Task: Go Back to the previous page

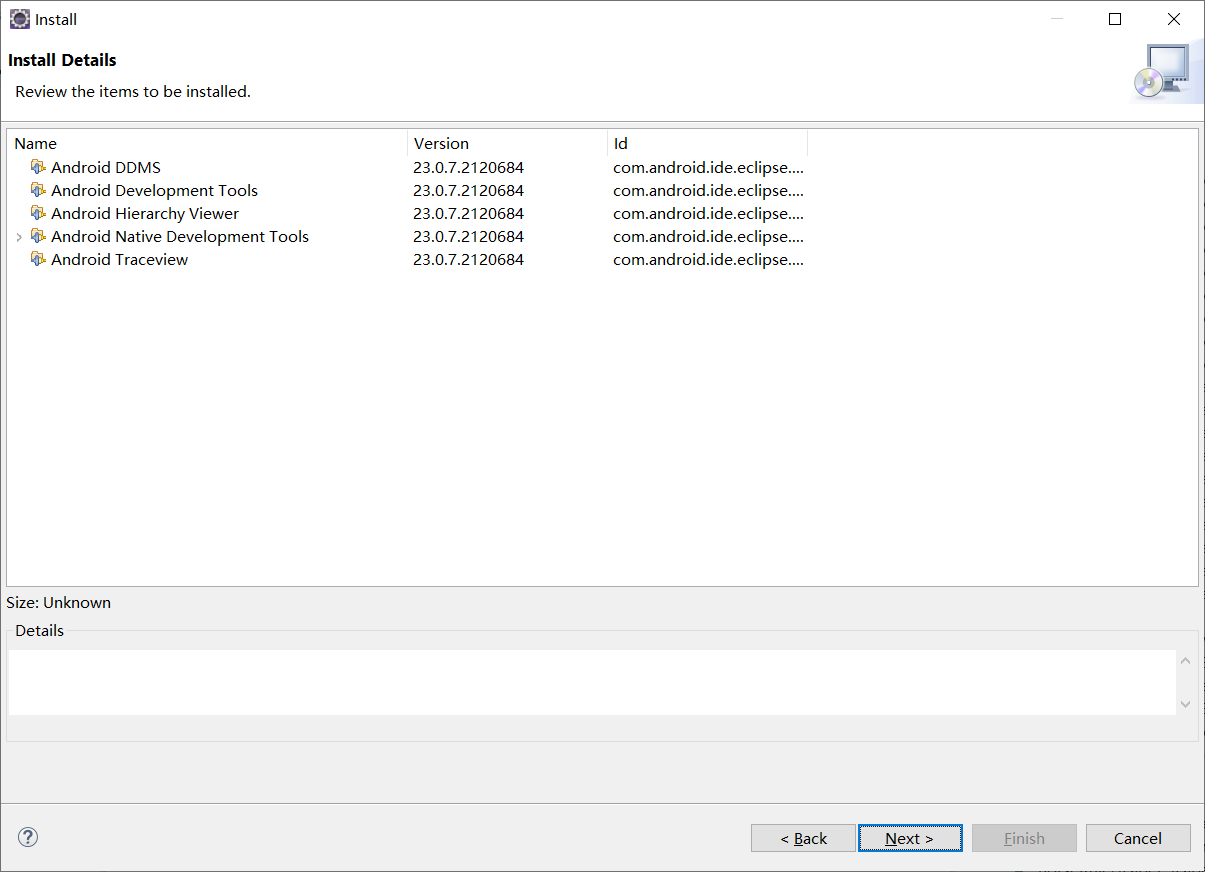Action: click(803, 838)
